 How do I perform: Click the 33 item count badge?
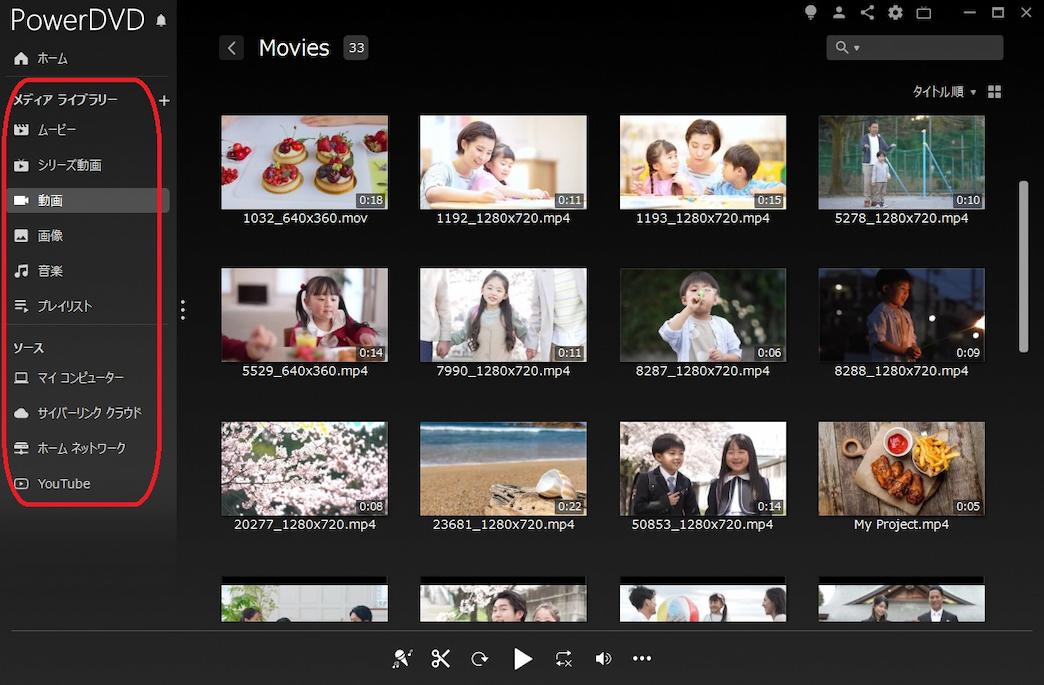coord(356,48)
